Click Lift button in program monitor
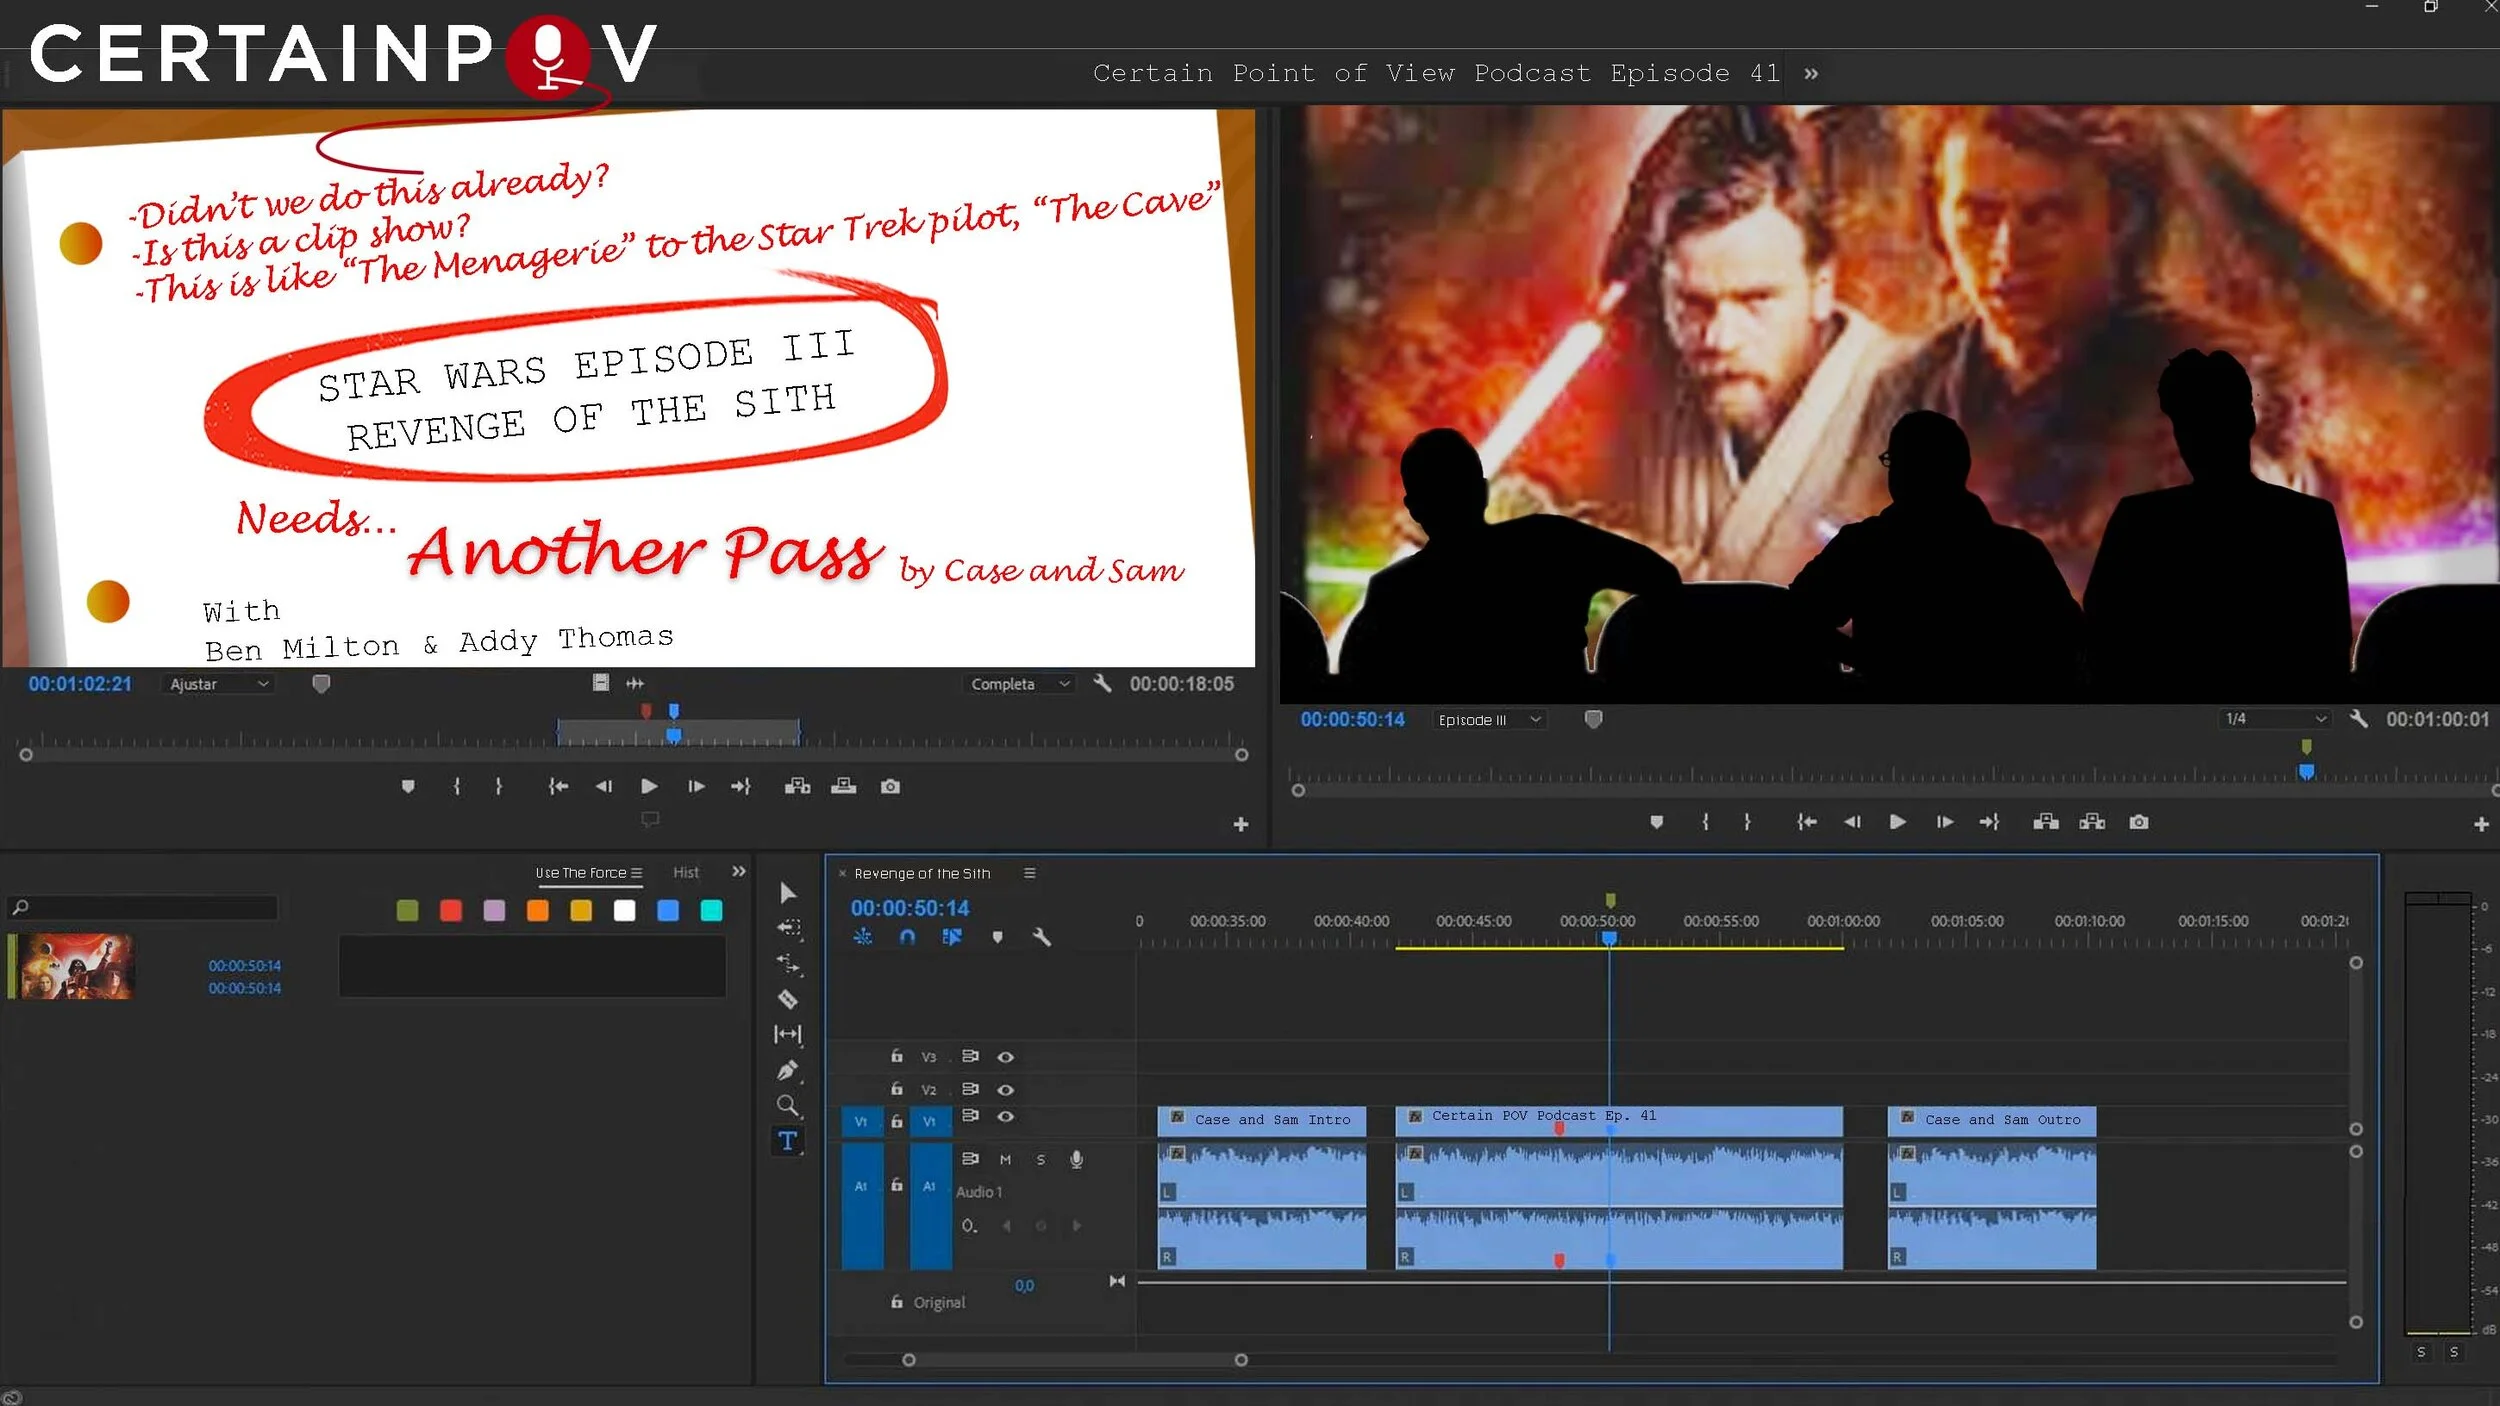 [2046, 822]
